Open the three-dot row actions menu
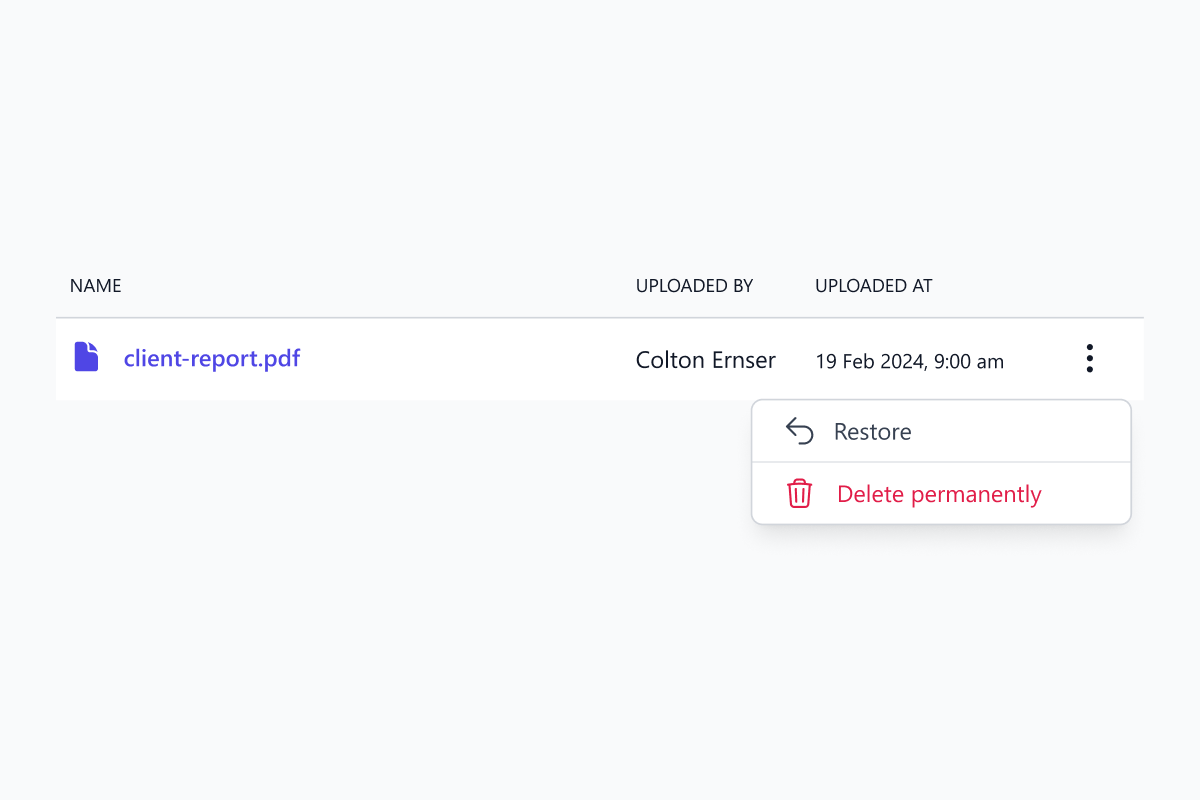1200x800 pixels. (x=1089, y=358)
